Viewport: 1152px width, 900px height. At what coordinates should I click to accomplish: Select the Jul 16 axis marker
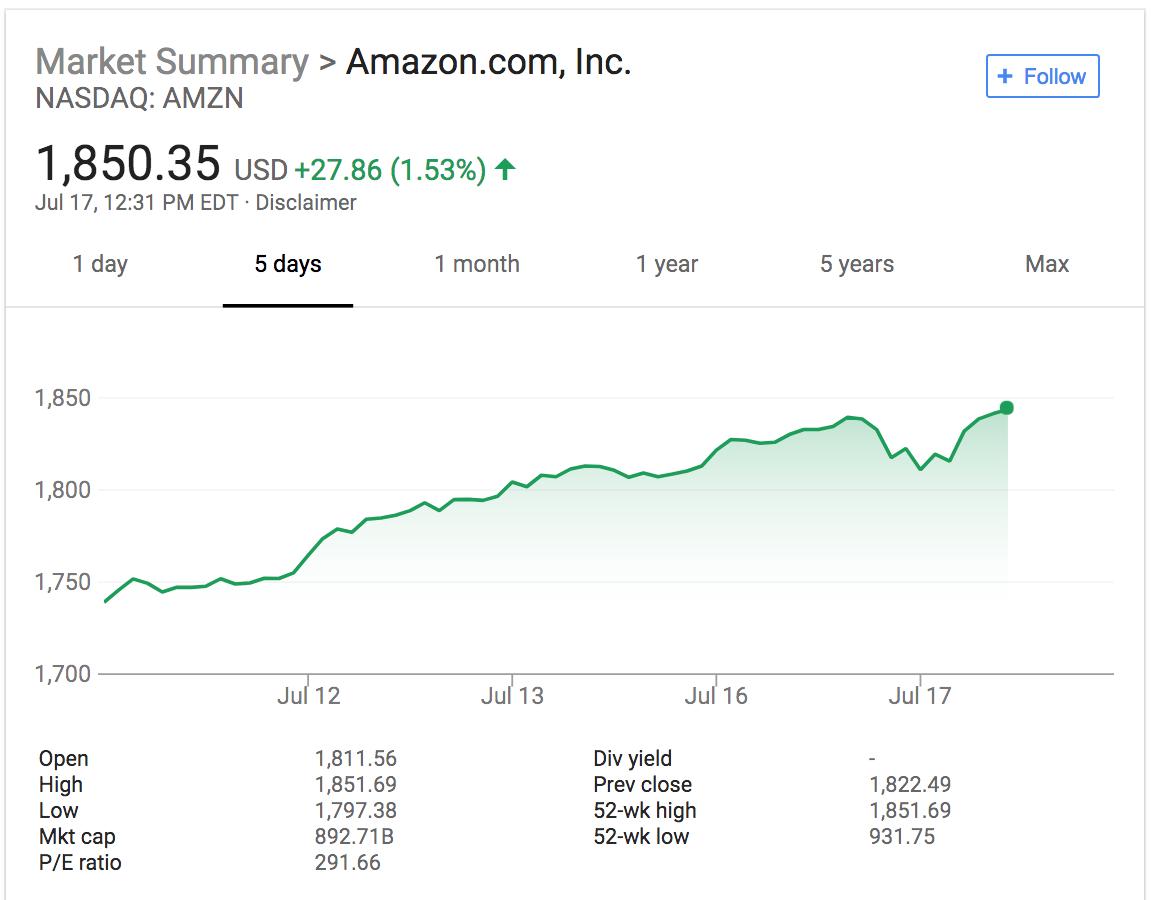pos(716,696)
